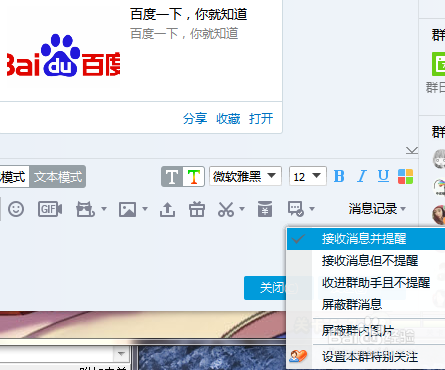445x370 pixels.
Task: Choose 设置本群特别关注 in the menu
Action: pos(366,357)
